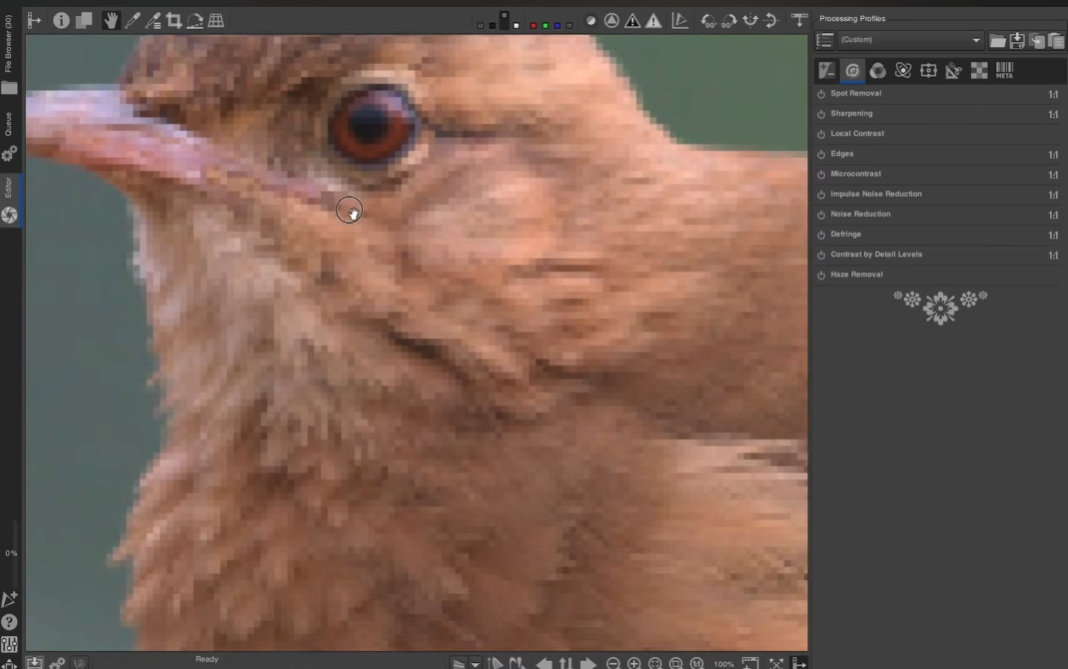Open the (Custom) processing profile dropdown
Viewport: 1068px width, 669px height.
tap(911, 40)
